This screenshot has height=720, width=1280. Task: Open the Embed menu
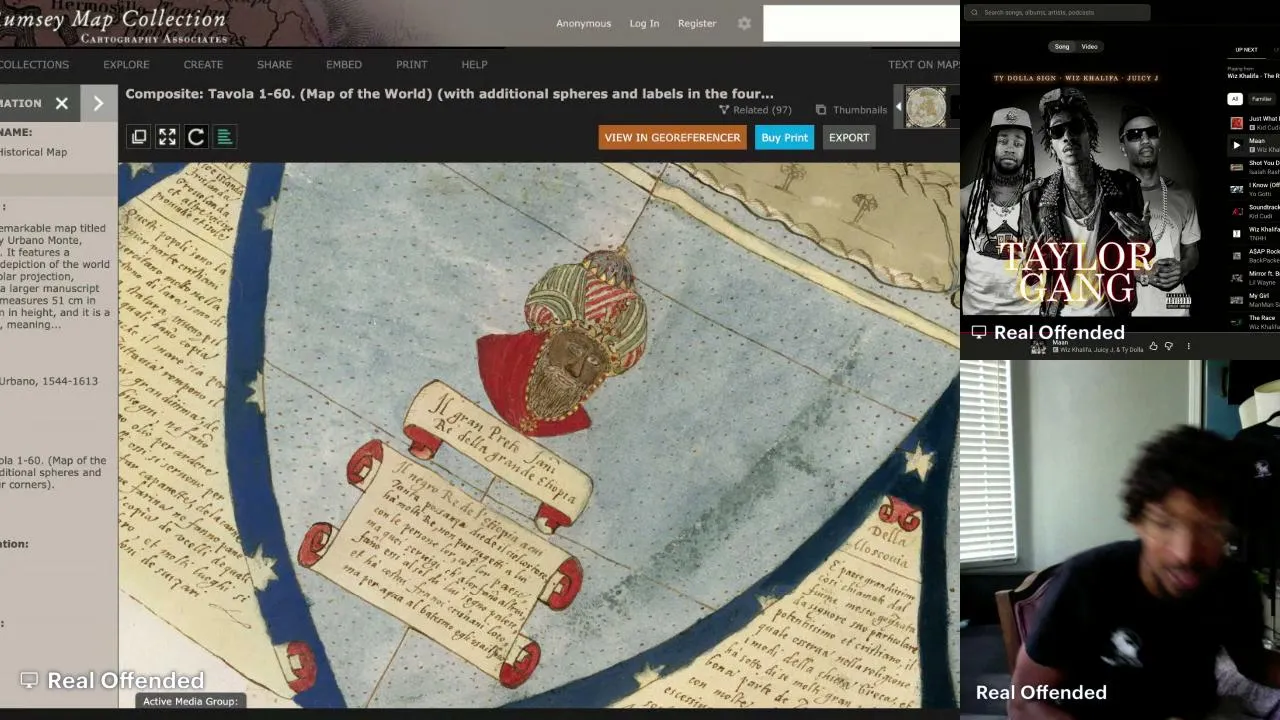tap(344, 65)
